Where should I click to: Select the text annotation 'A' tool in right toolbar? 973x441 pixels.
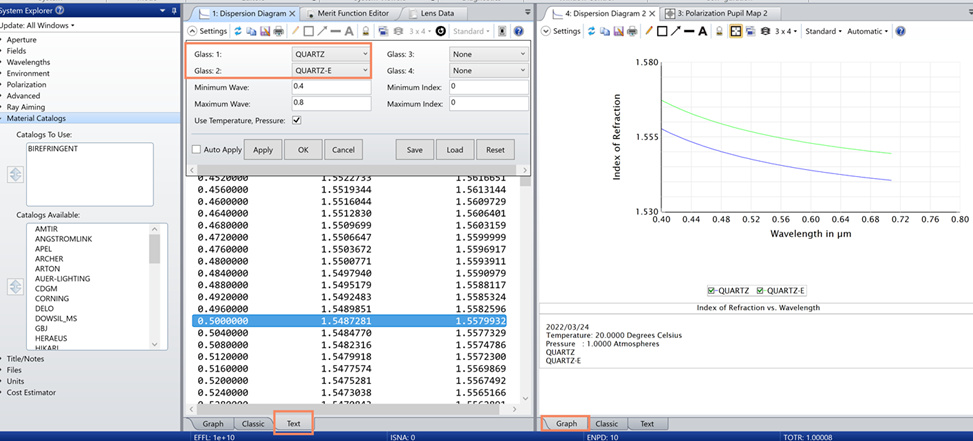tap(703, 31)
